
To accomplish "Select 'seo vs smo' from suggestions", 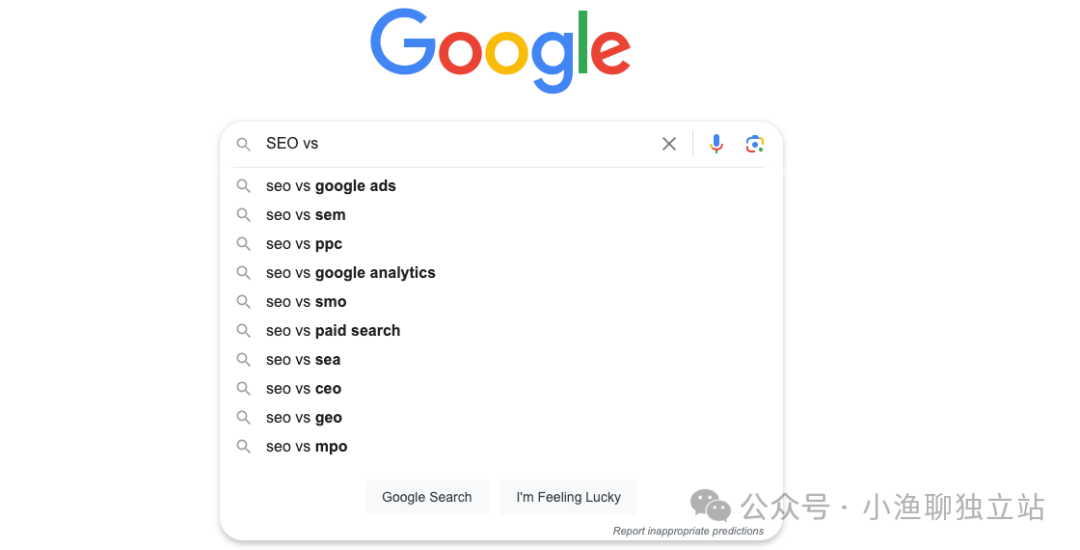I will (501, 302).
